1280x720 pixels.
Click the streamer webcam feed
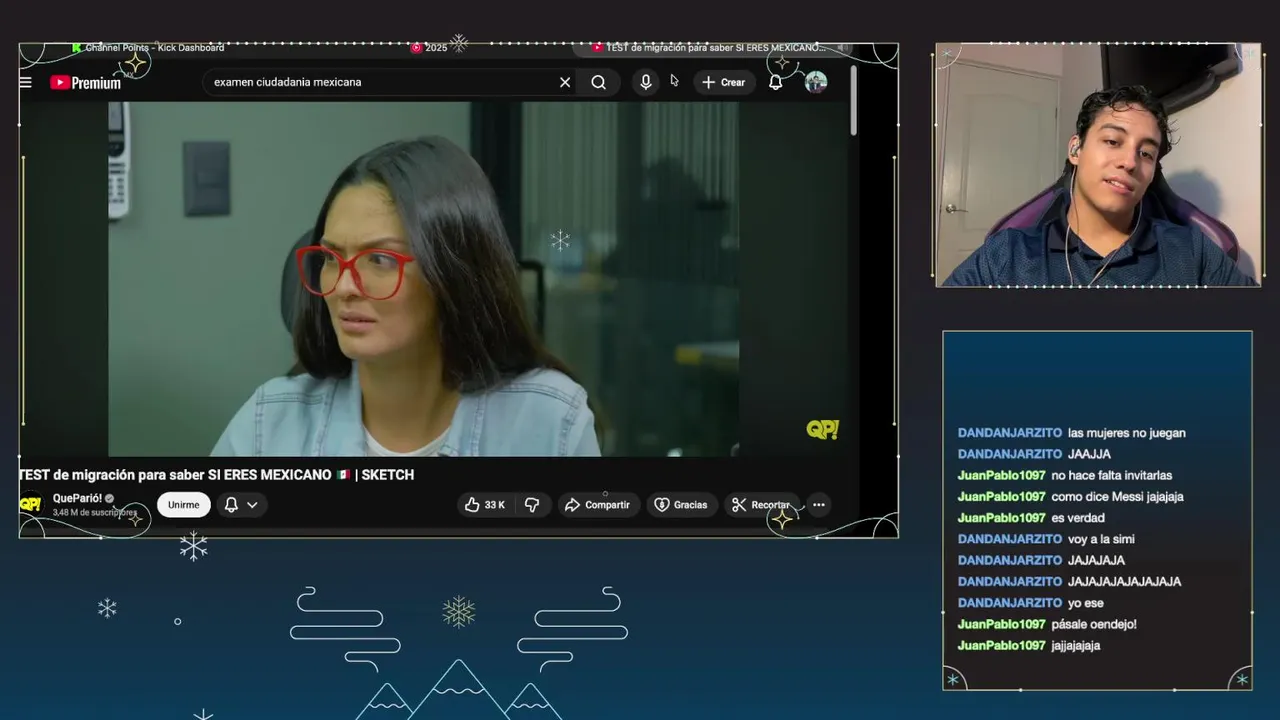[x=1098, y=166]
